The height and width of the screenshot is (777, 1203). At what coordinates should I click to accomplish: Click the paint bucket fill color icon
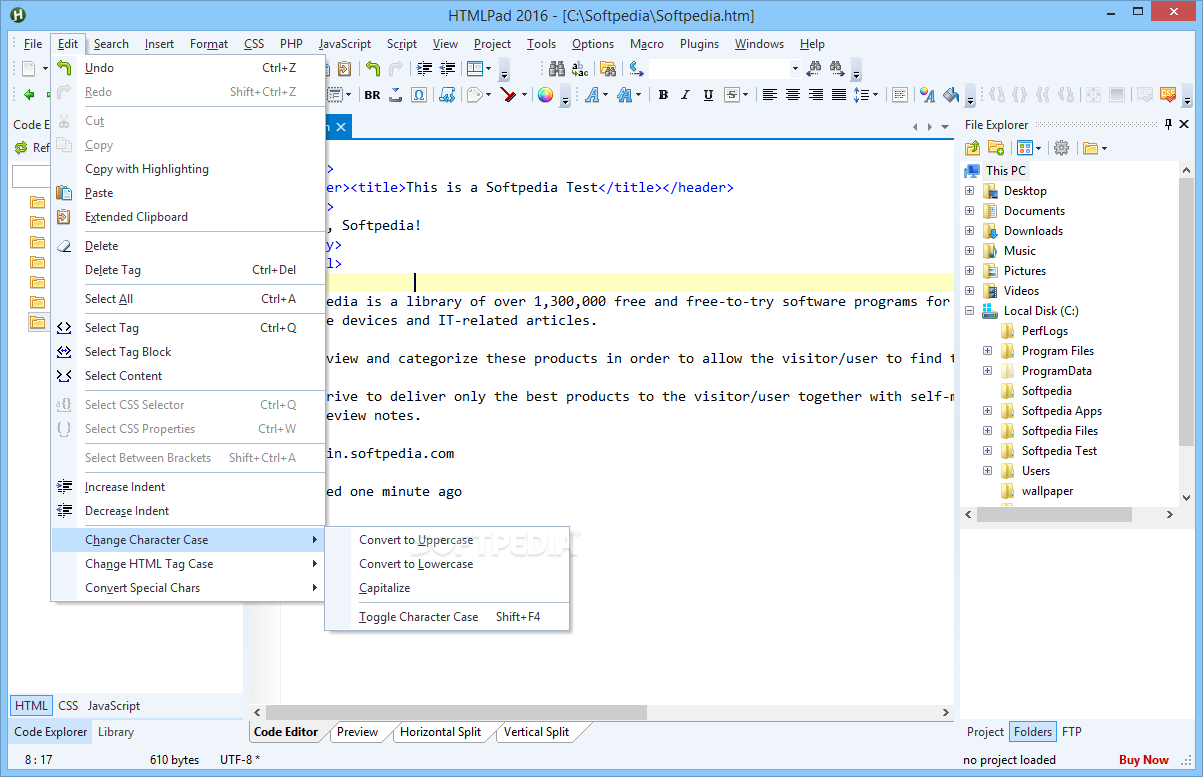click(x=950, y=95)
